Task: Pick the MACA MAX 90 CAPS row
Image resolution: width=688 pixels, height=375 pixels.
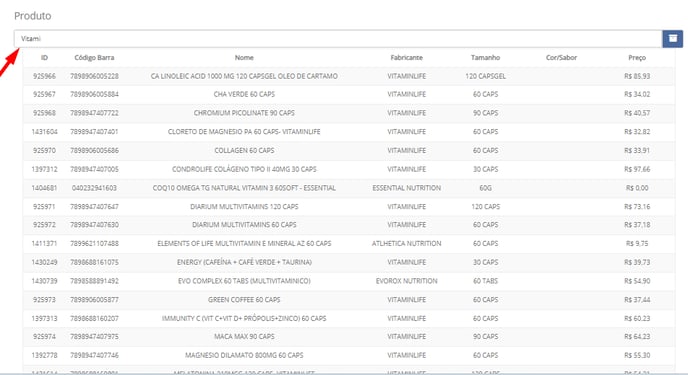Action: (349, 336)
